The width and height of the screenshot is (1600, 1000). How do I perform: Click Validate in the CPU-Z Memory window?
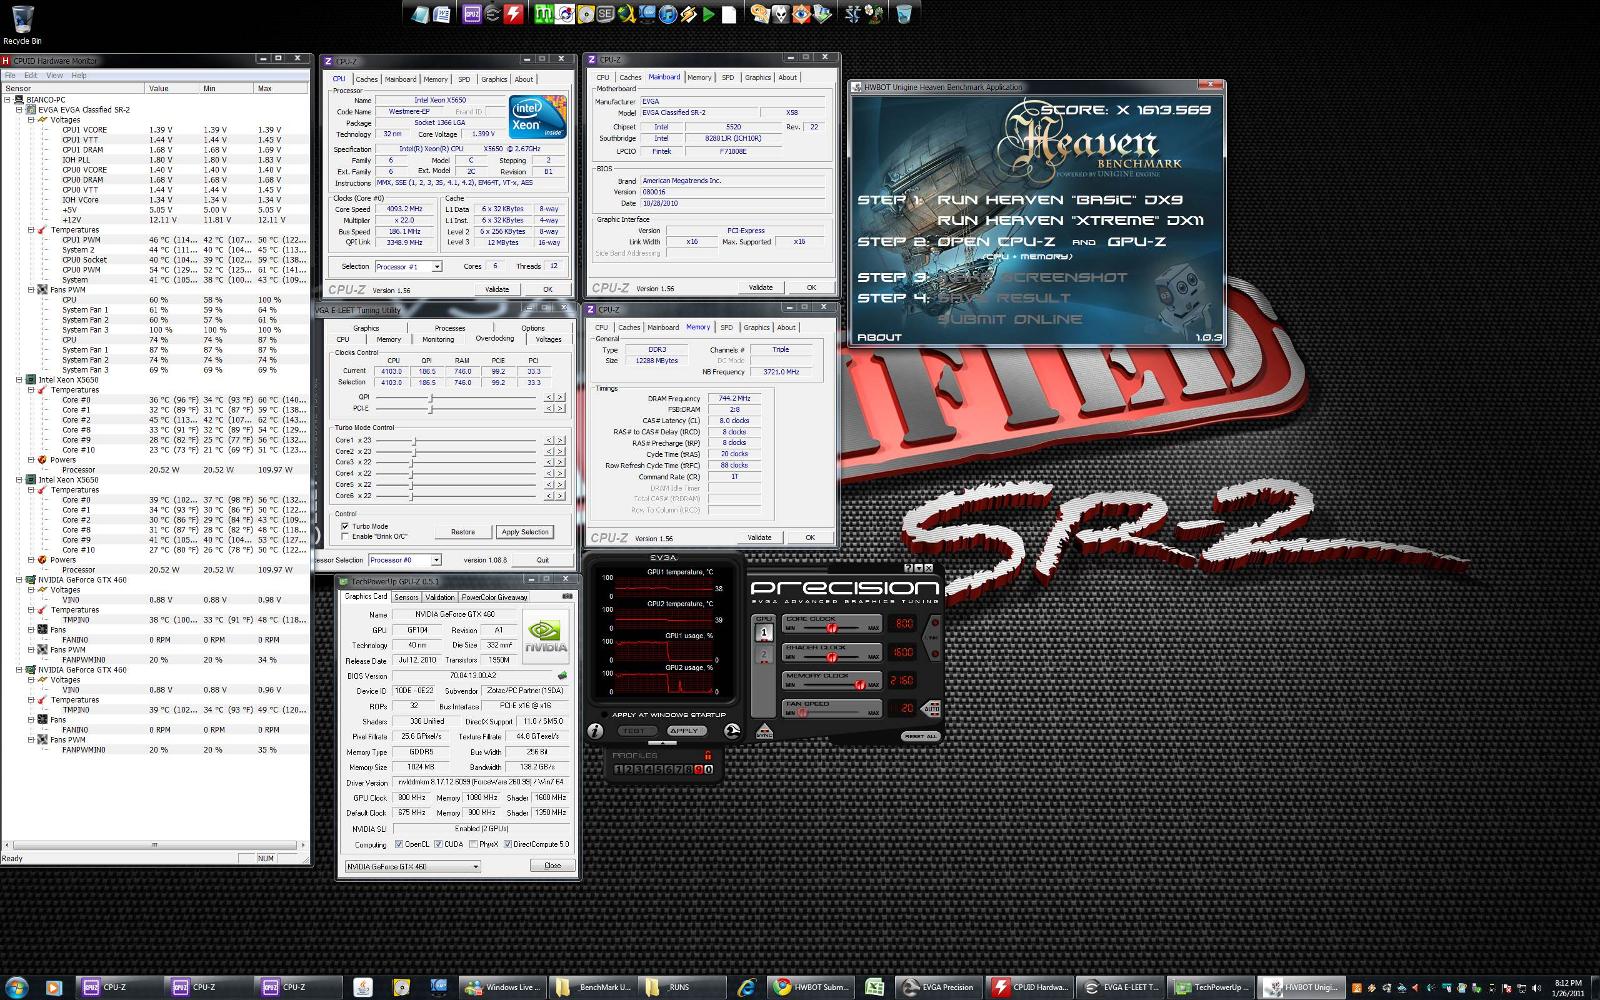(760, 537)
